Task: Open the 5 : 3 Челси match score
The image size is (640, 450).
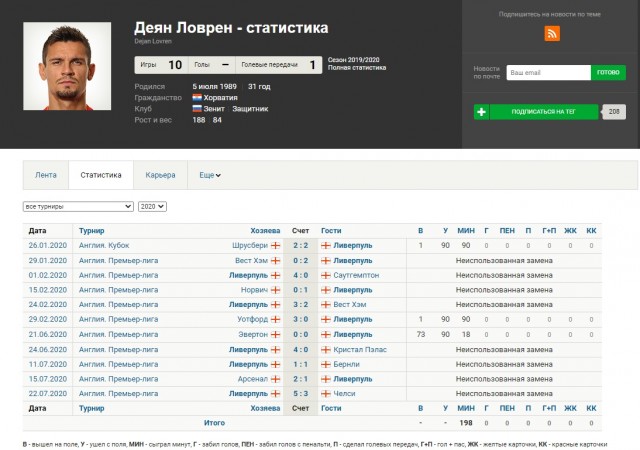Action: (300, 394)
